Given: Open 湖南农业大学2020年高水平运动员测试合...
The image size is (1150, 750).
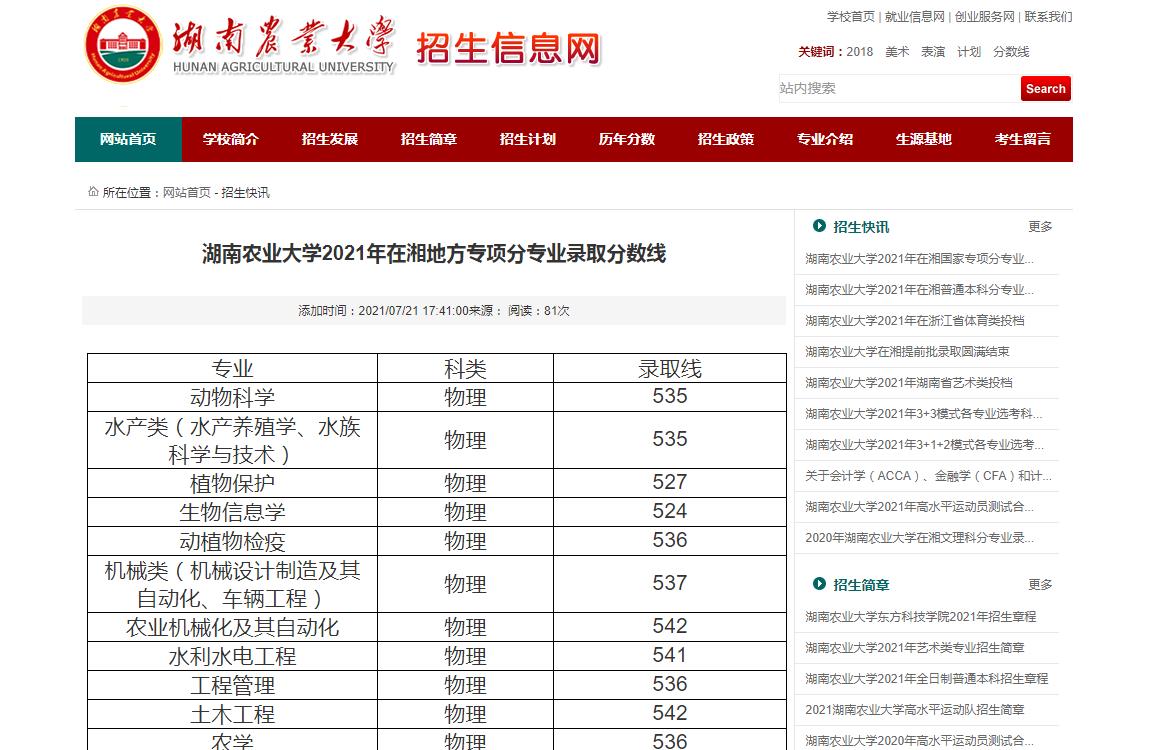Looking at the screenshot, I should point(920,740).
